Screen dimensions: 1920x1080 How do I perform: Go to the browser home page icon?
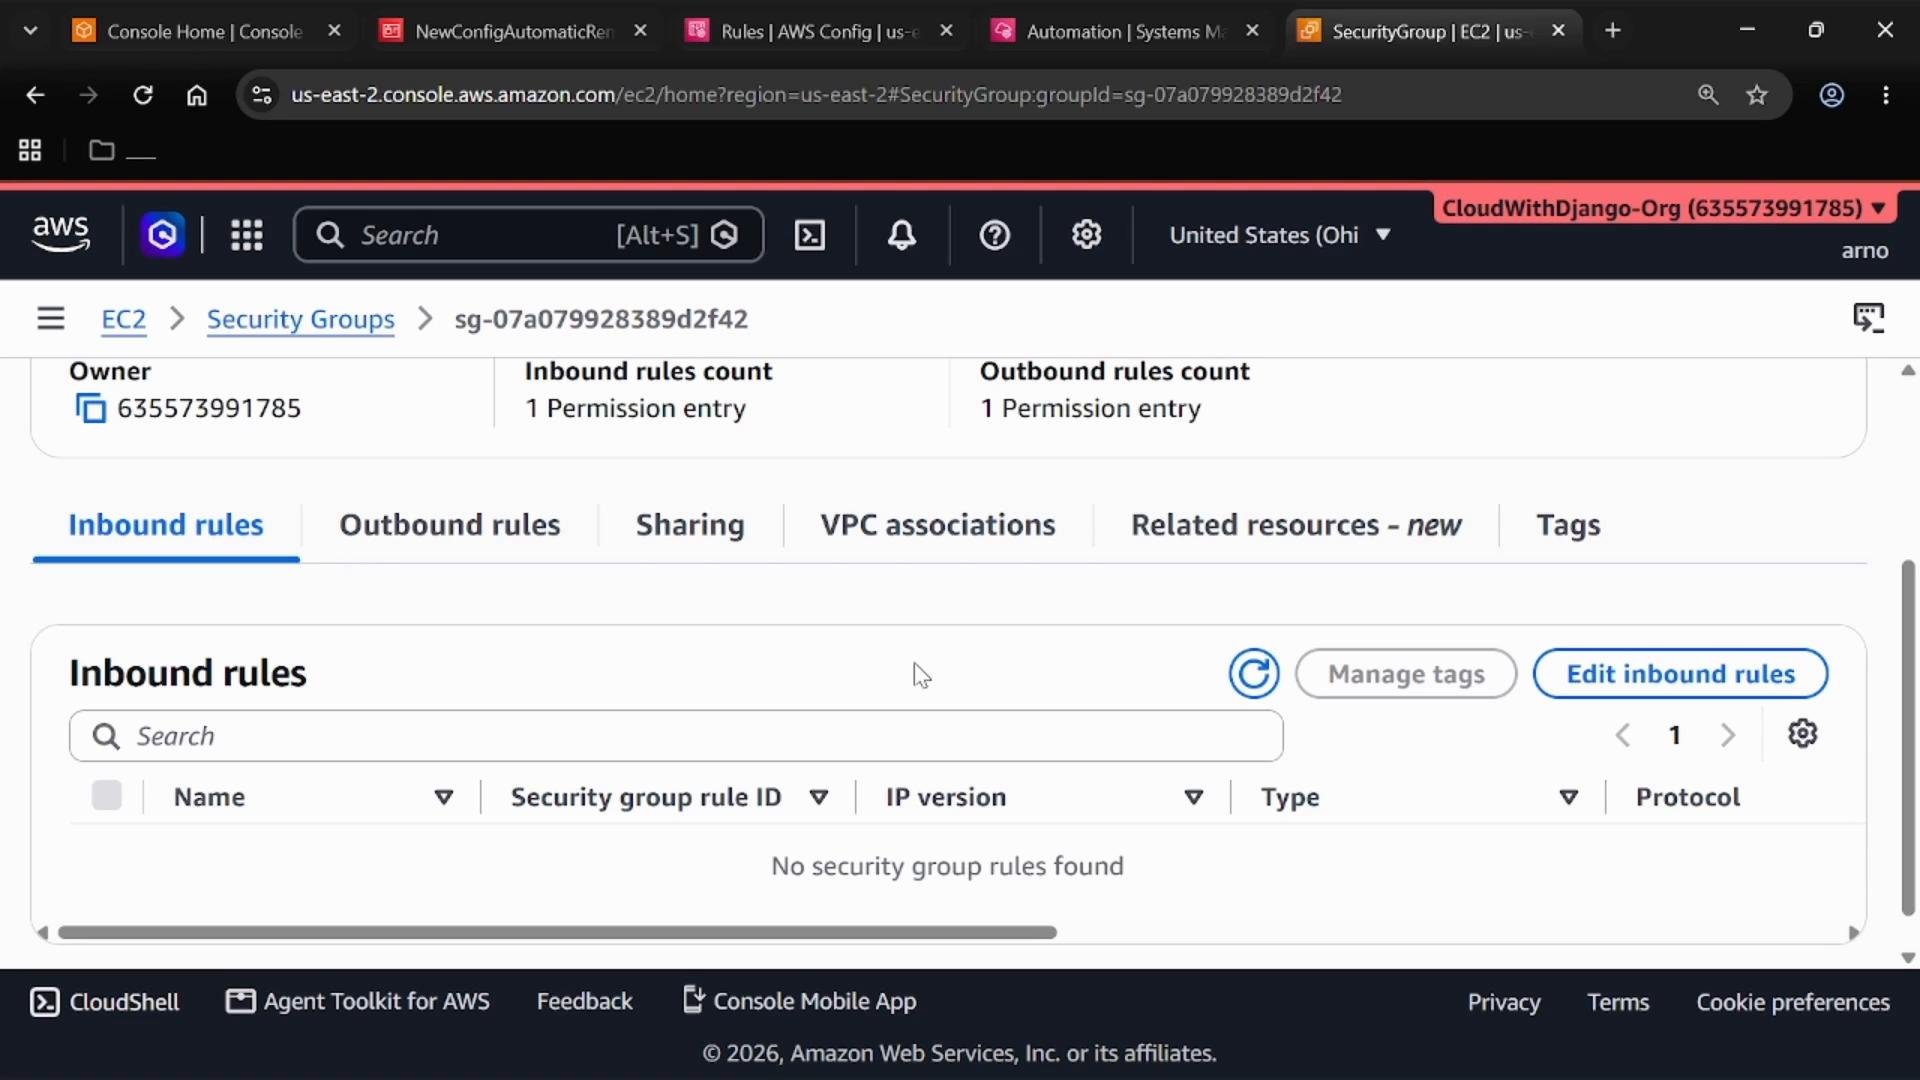[197, 95]
